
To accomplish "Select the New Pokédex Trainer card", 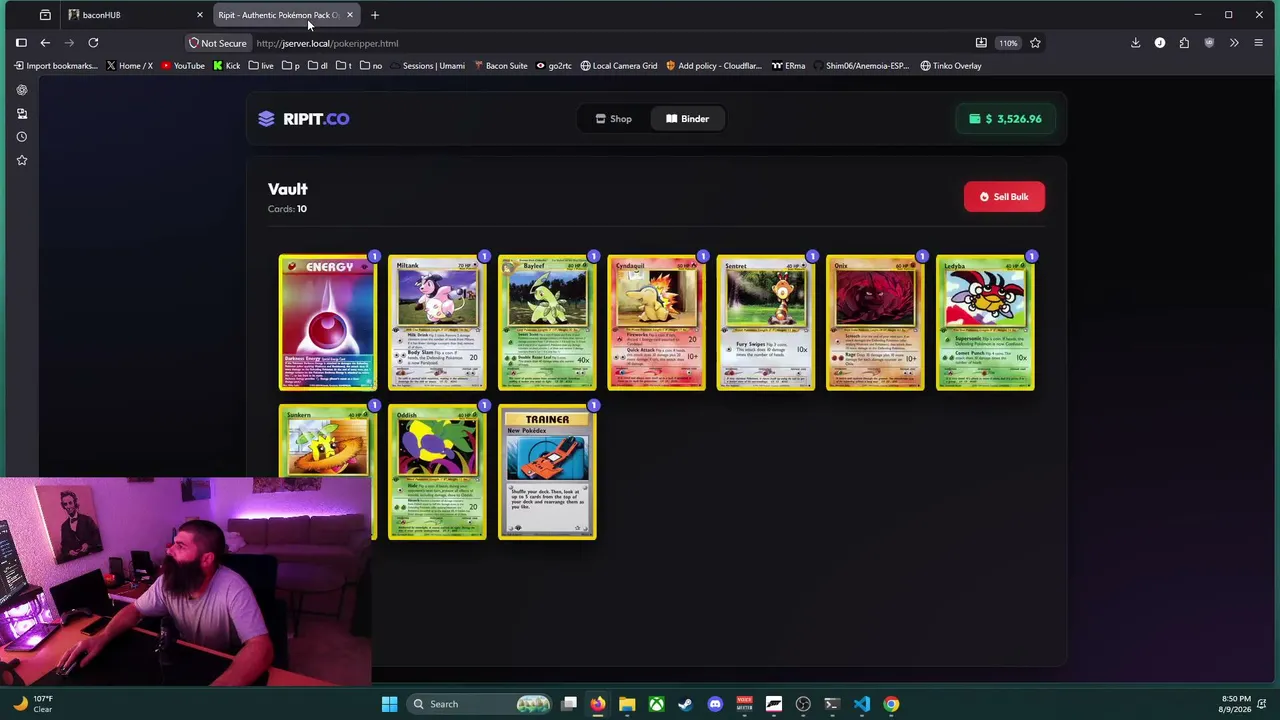I will (x=547, y=472).
